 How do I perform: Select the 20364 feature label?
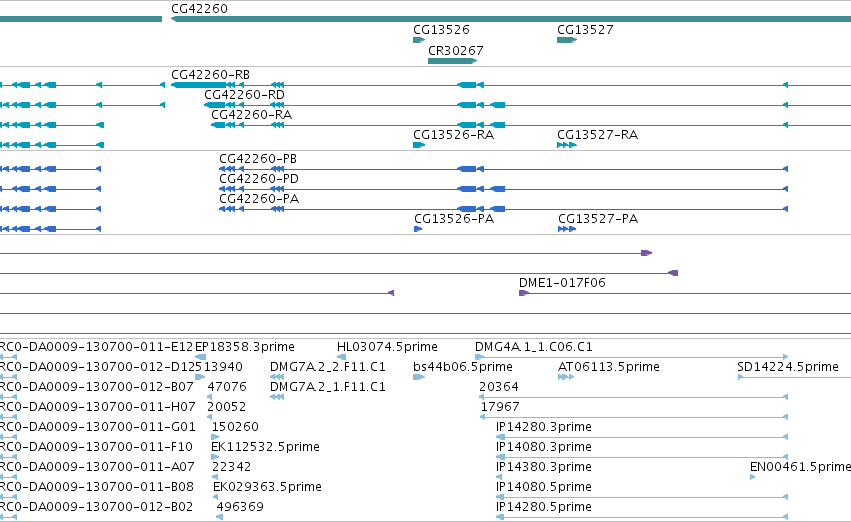[x=498, y=387]
